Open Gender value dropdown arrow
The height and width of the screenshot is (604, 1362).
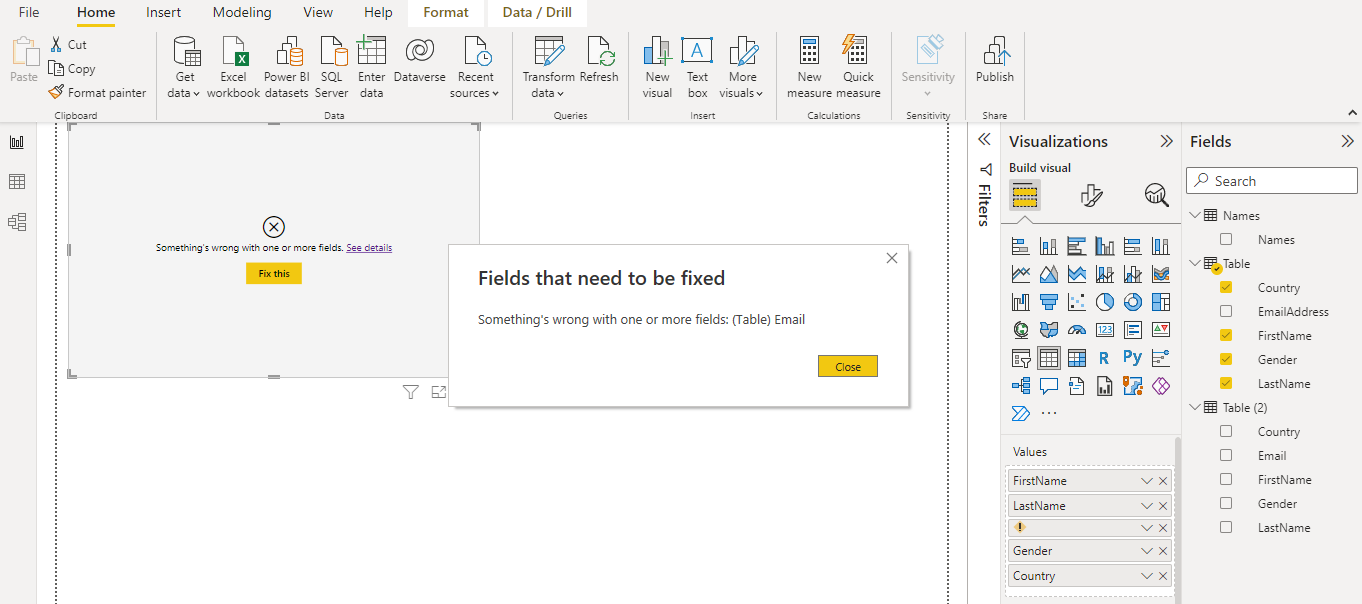[1147, 551]
